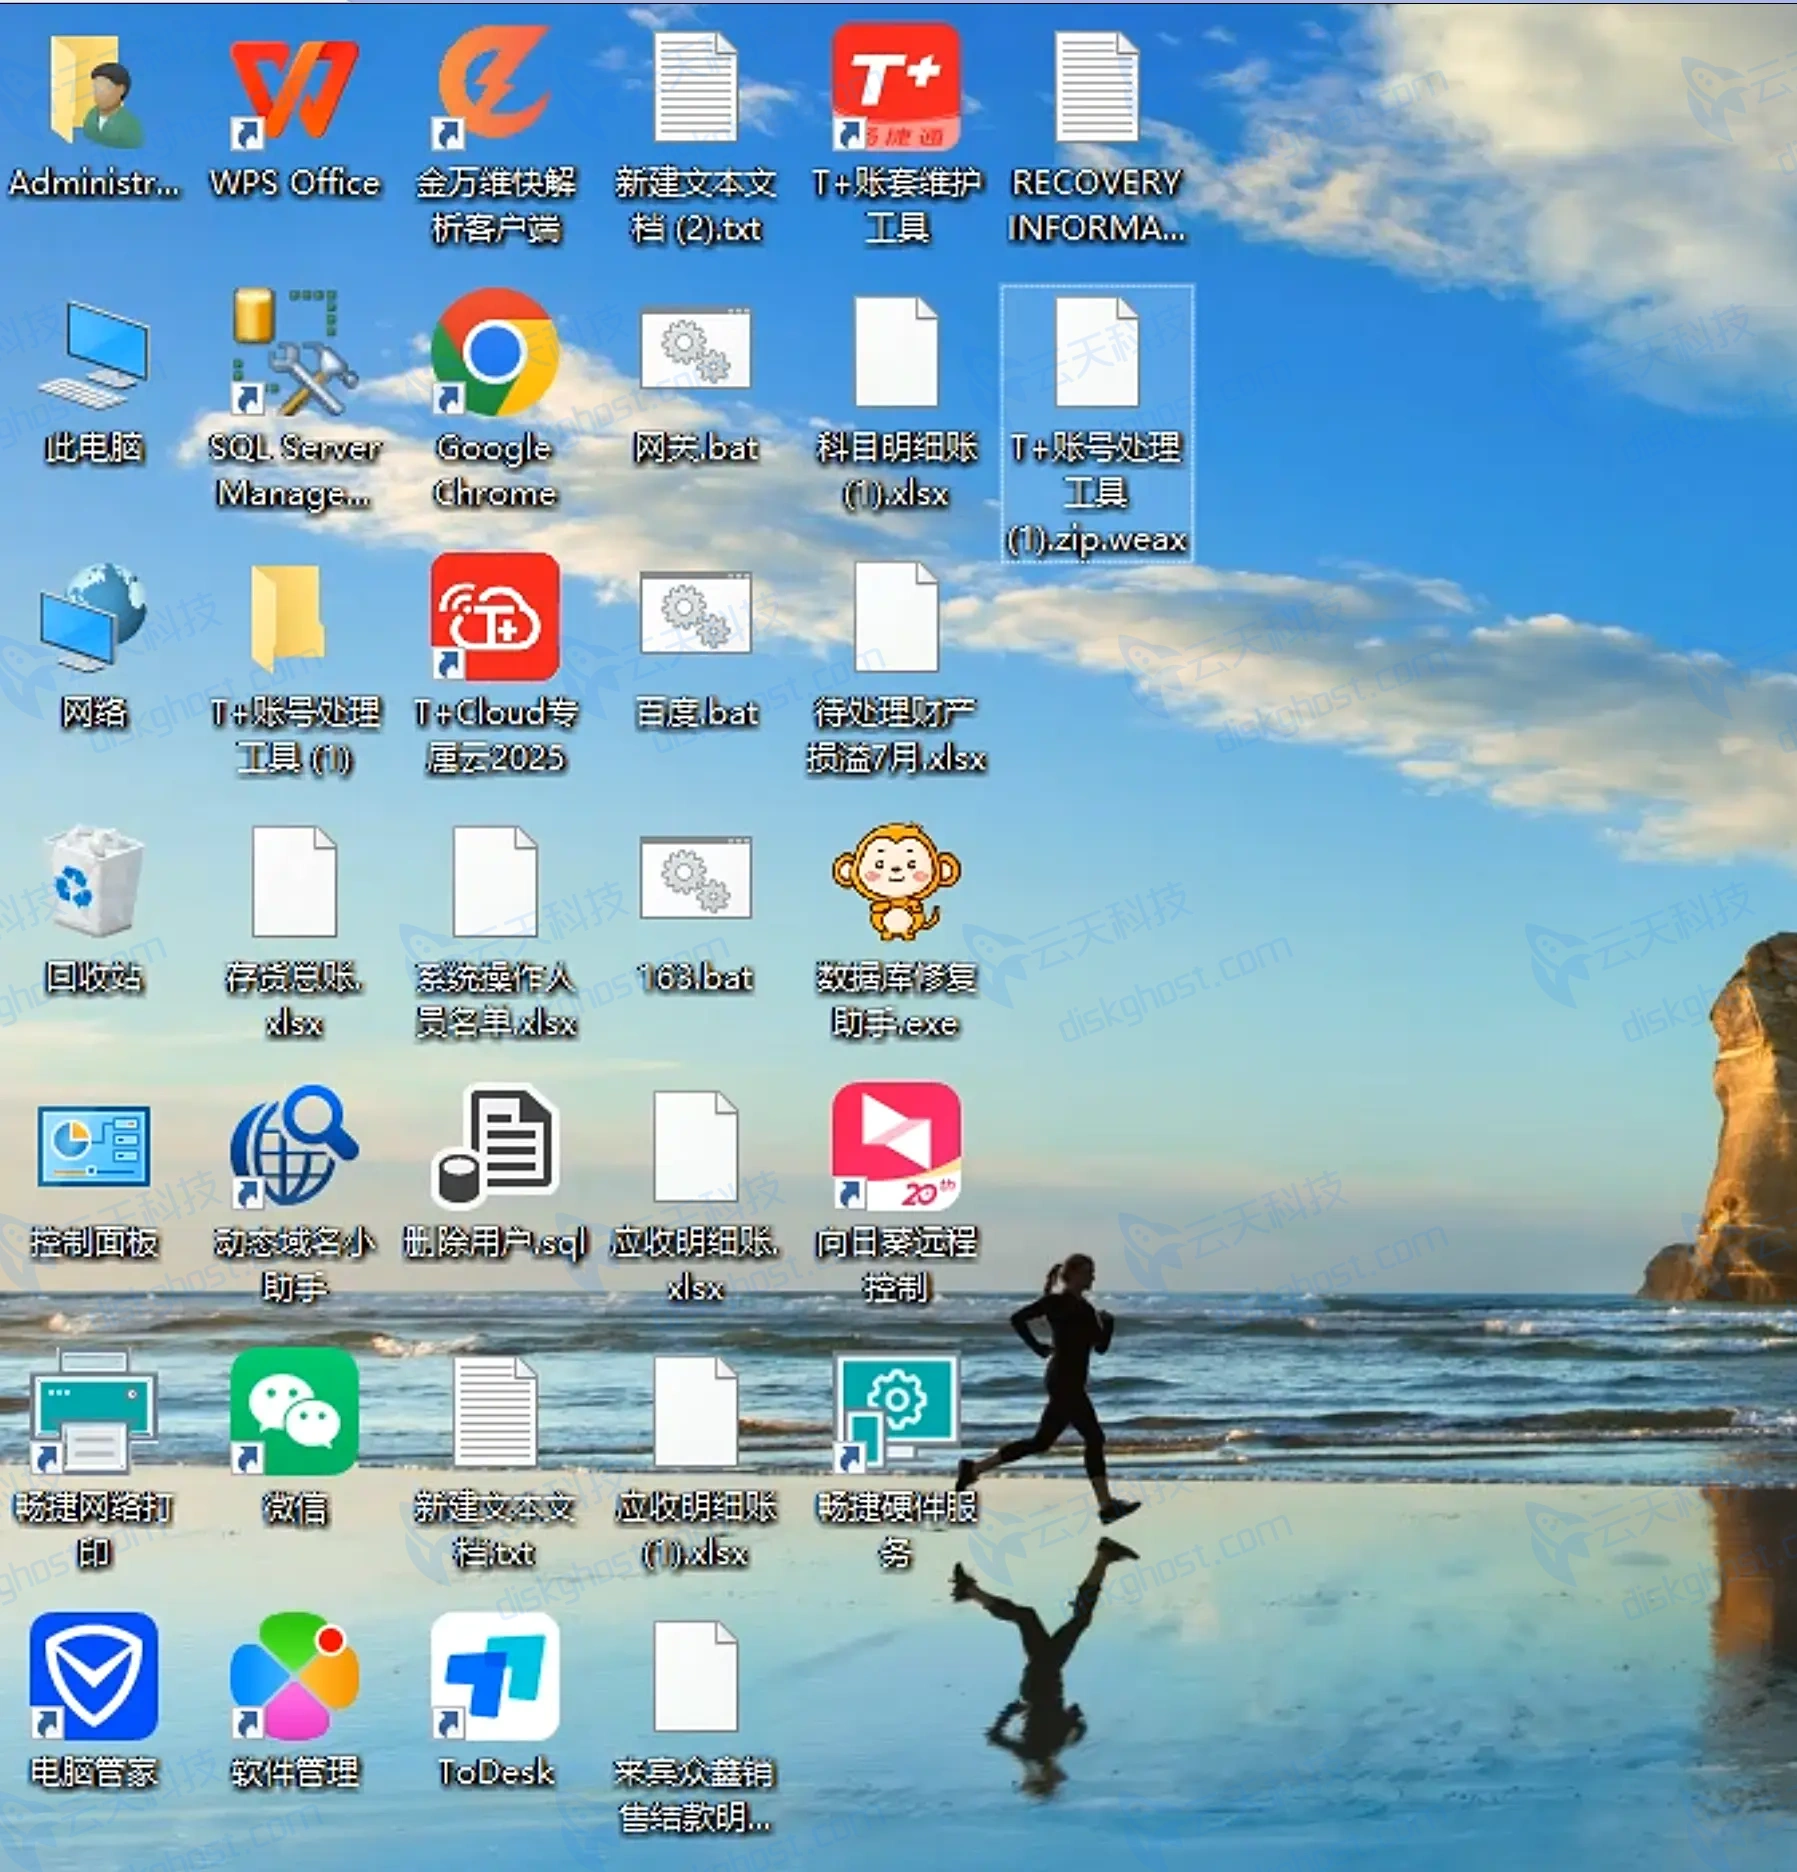Screen dimensions: 1797x1872
Task: Launch T+Cloud专属云2025 shortcut
Action: [494, 616]
